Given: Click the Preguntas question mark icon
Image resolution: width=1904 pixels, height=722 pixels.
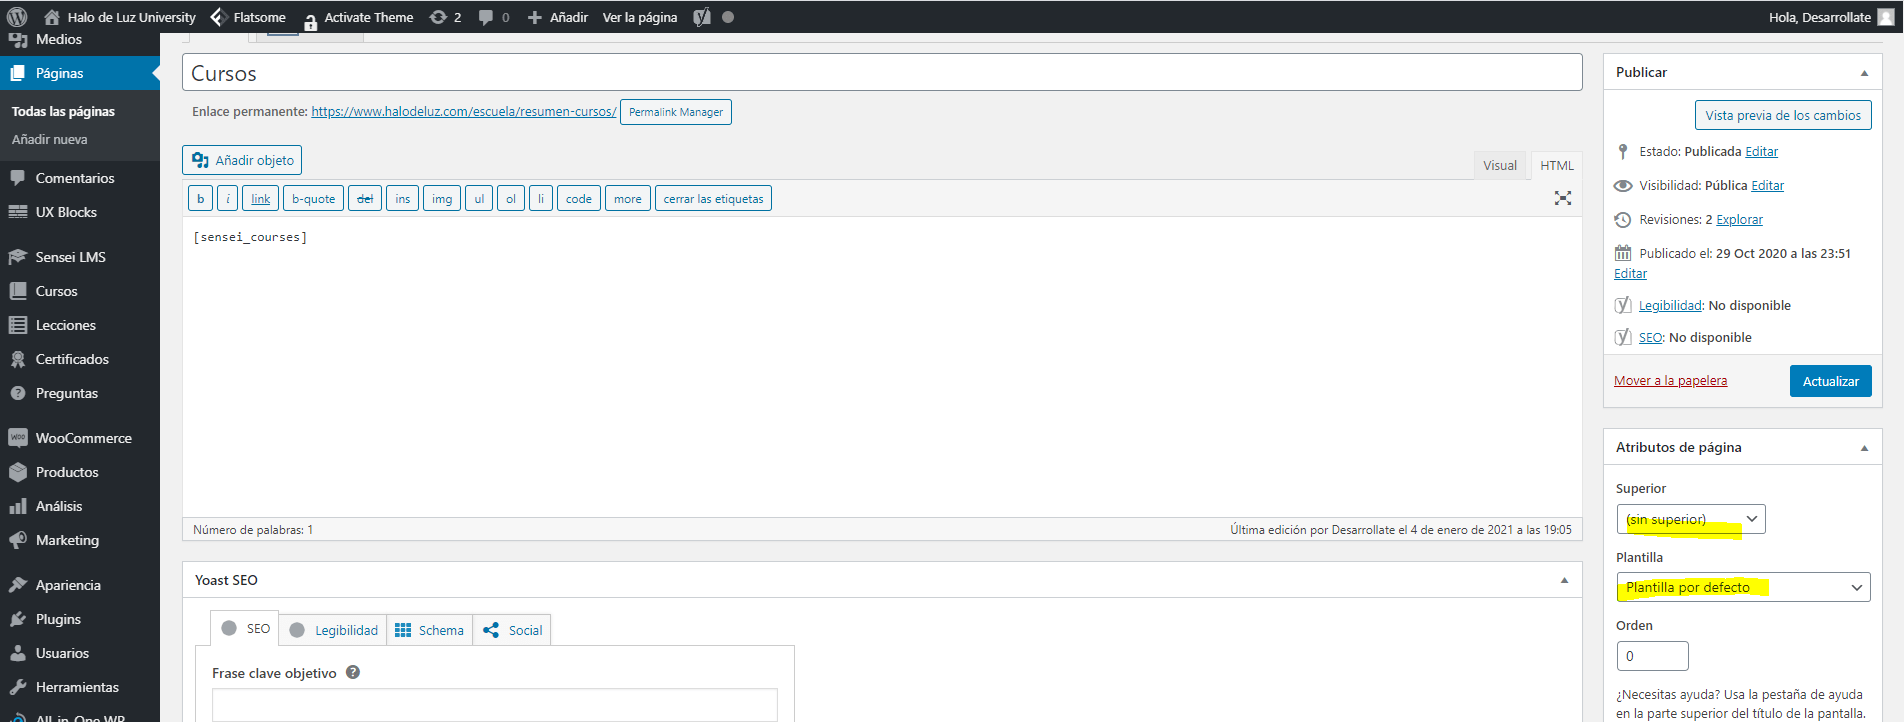Looking at the screenshot, I should pos(17,393).
